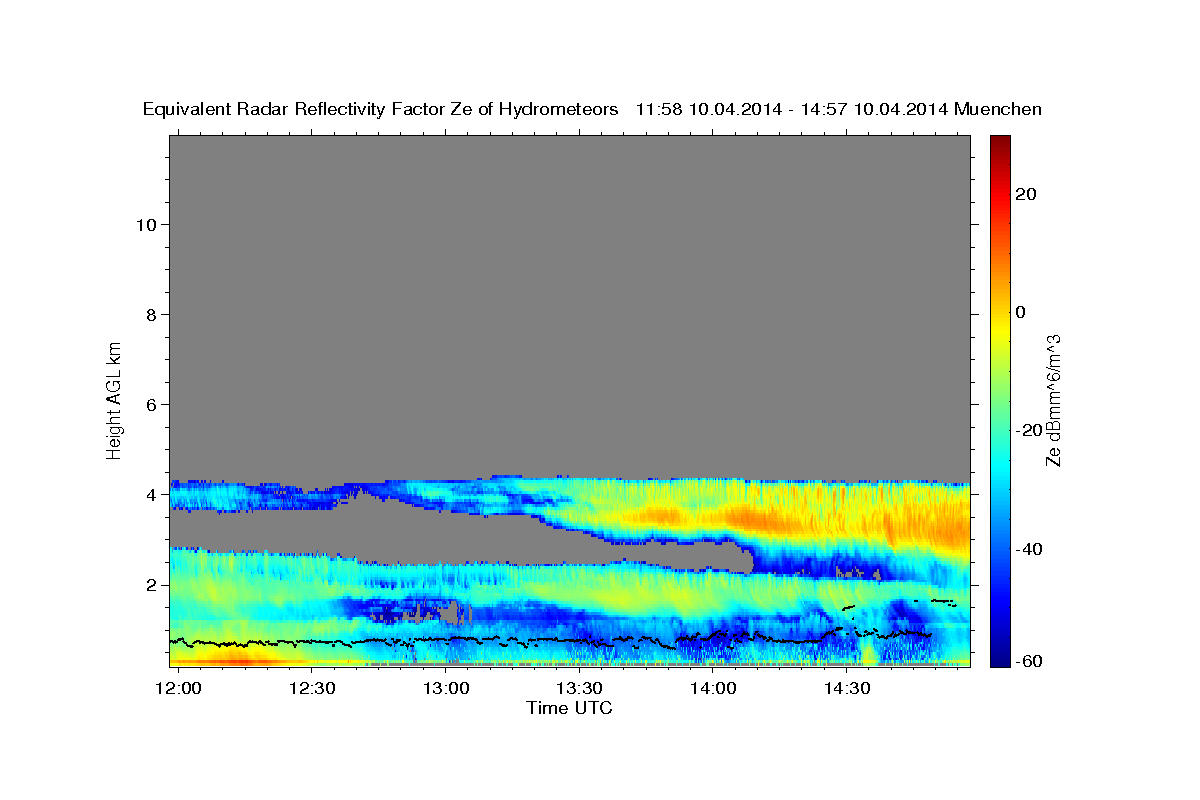The image size is (1200, 800).
Task: Click the plot title 'Equivalent Radar Reflectivity Factor Ze of Hydrometeors'
Action: 380,110
